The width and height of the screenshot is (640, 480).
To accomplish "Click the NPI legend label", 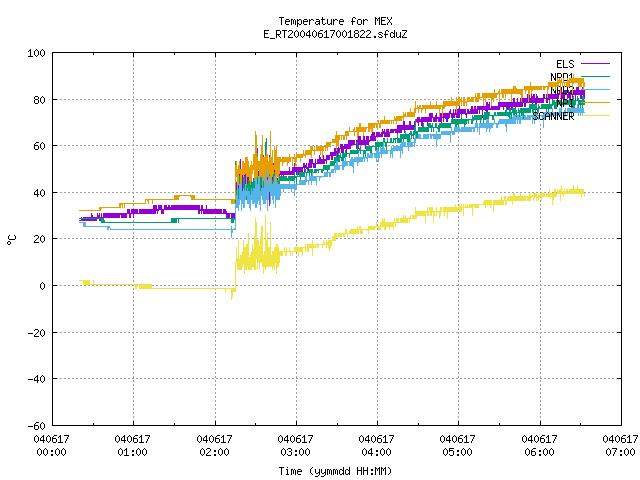I will (565, 103).
